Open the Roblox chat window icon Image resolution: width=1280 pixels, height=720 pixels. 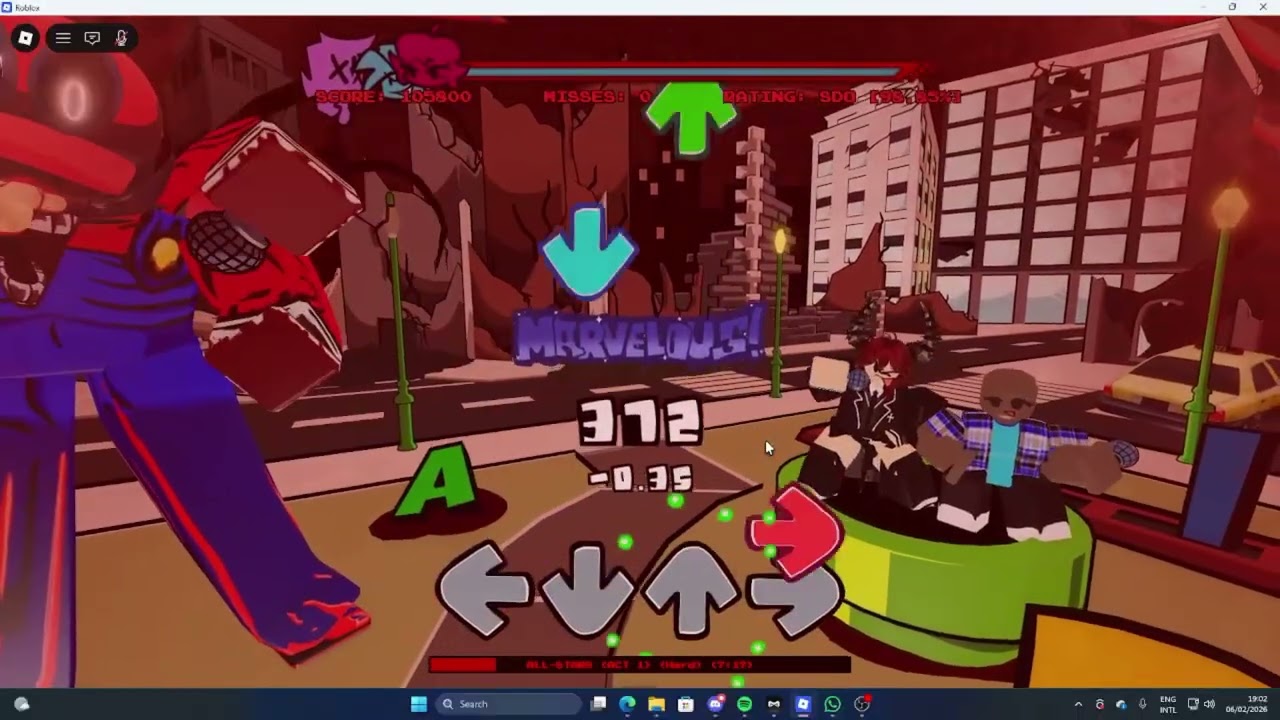pos(92,38)
